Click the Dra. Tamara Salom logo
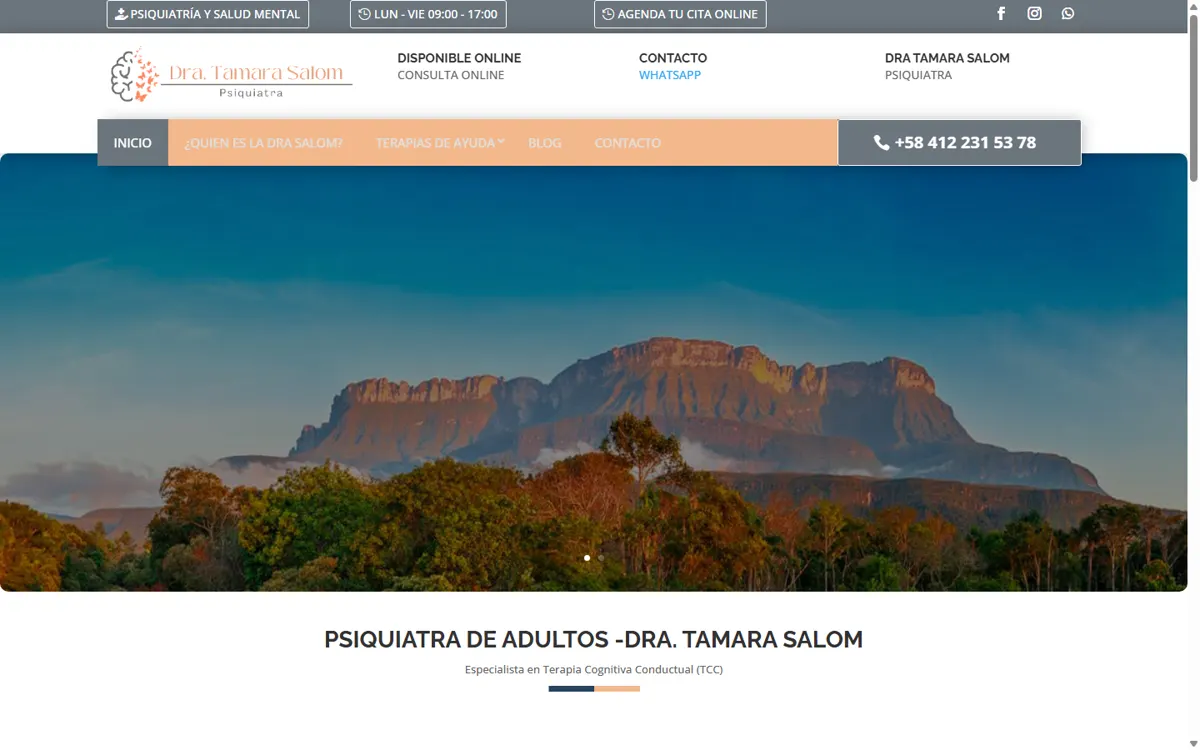 coord(231,75)
